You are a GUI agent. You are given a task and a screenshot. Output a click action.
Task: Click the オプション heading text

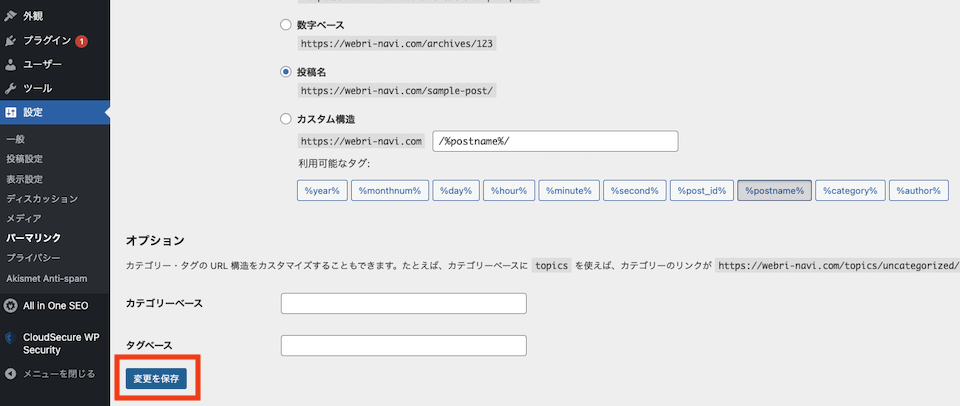155,241
